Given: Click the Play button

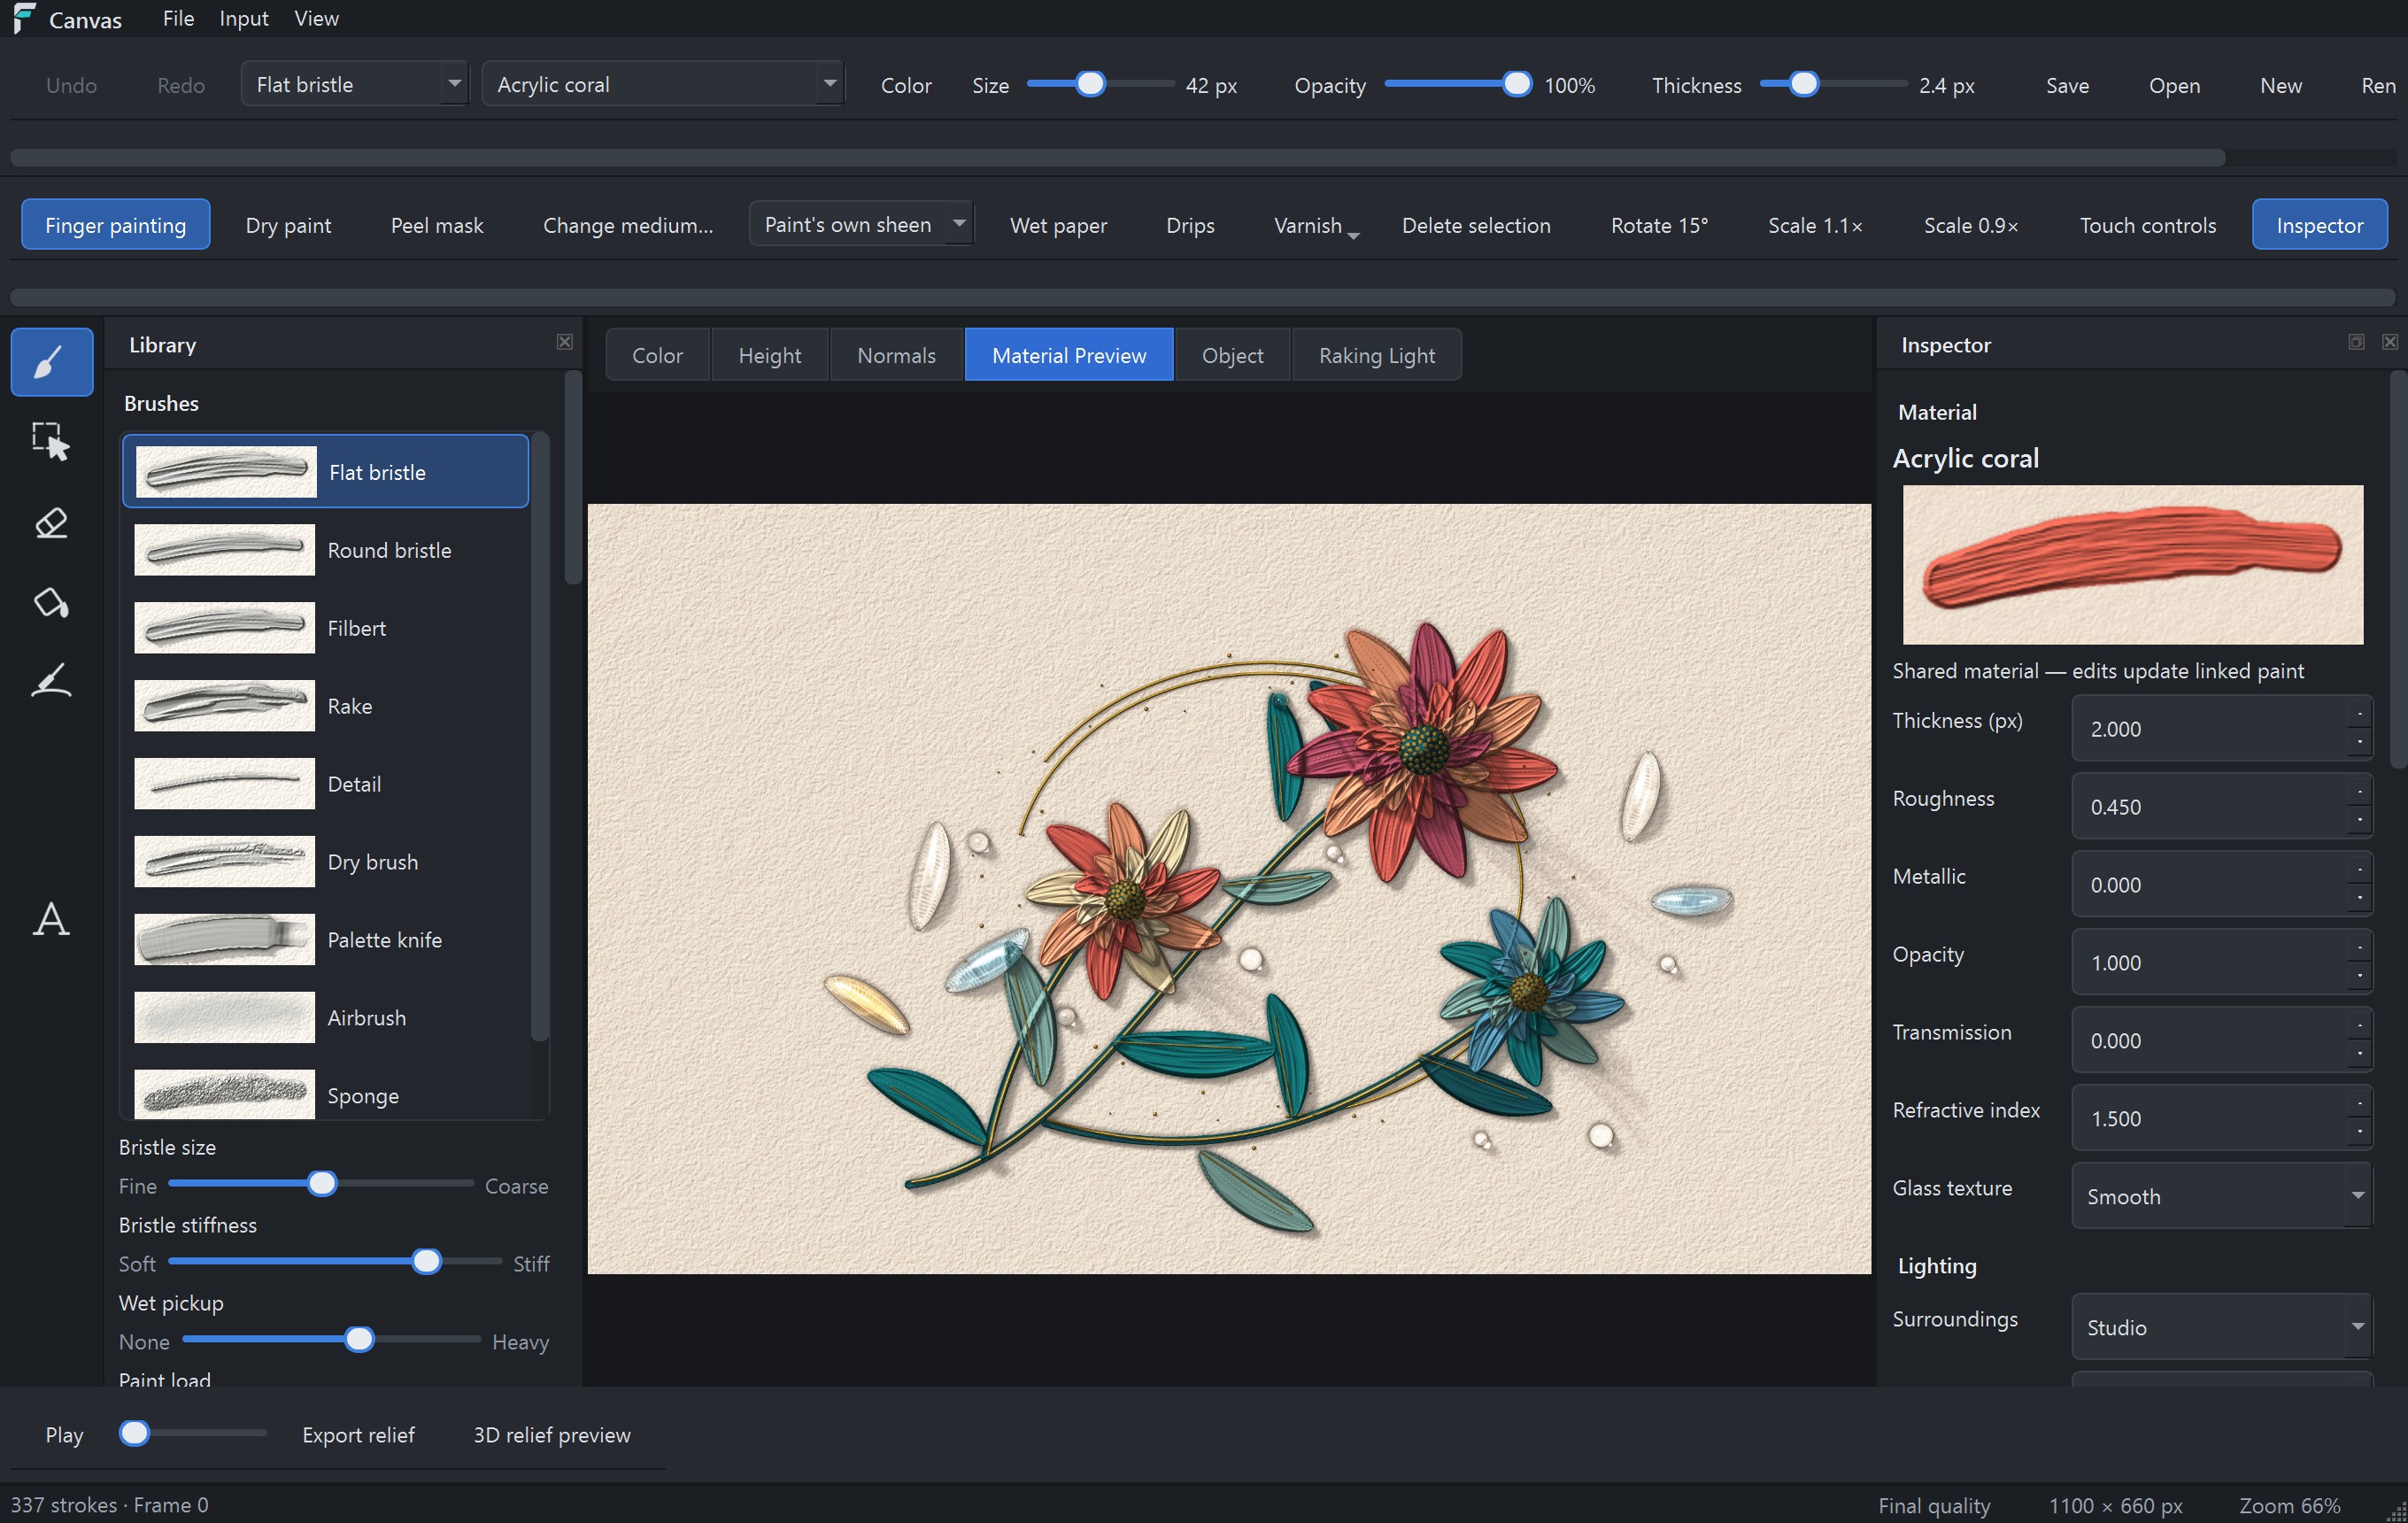Looking at the screenshot, I should point(64,1434).
